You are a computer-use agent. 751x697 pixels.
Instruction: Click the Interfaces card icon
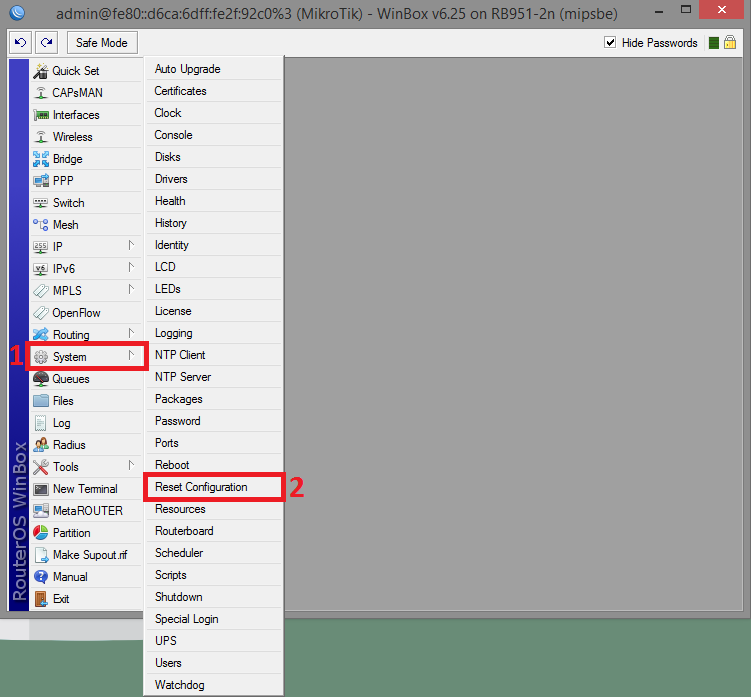coord(41,115)
